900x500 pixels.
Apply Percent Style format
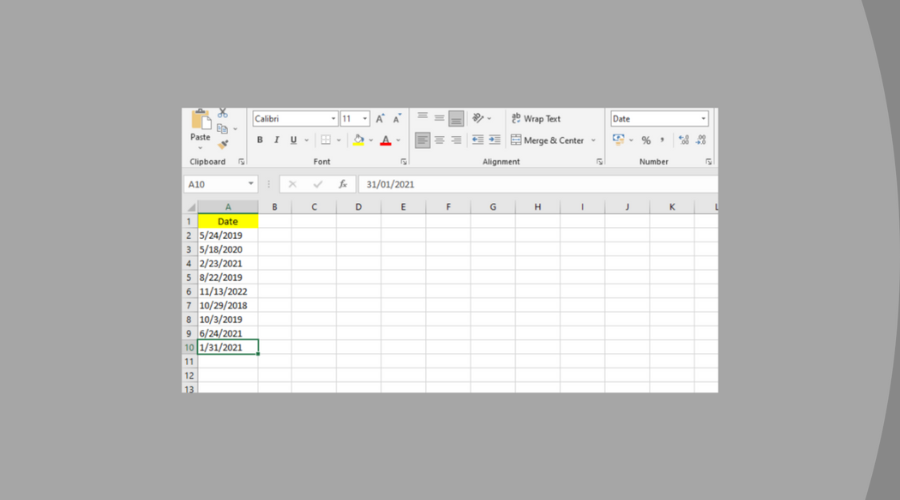coord(646,141)
